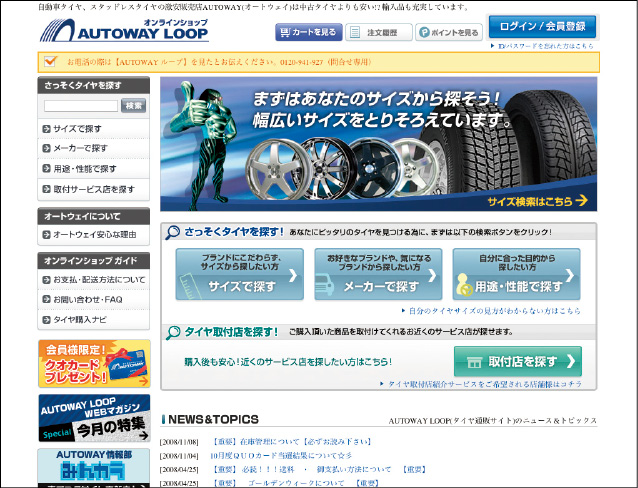Click shop icon on 取付店を探す button

474,362
